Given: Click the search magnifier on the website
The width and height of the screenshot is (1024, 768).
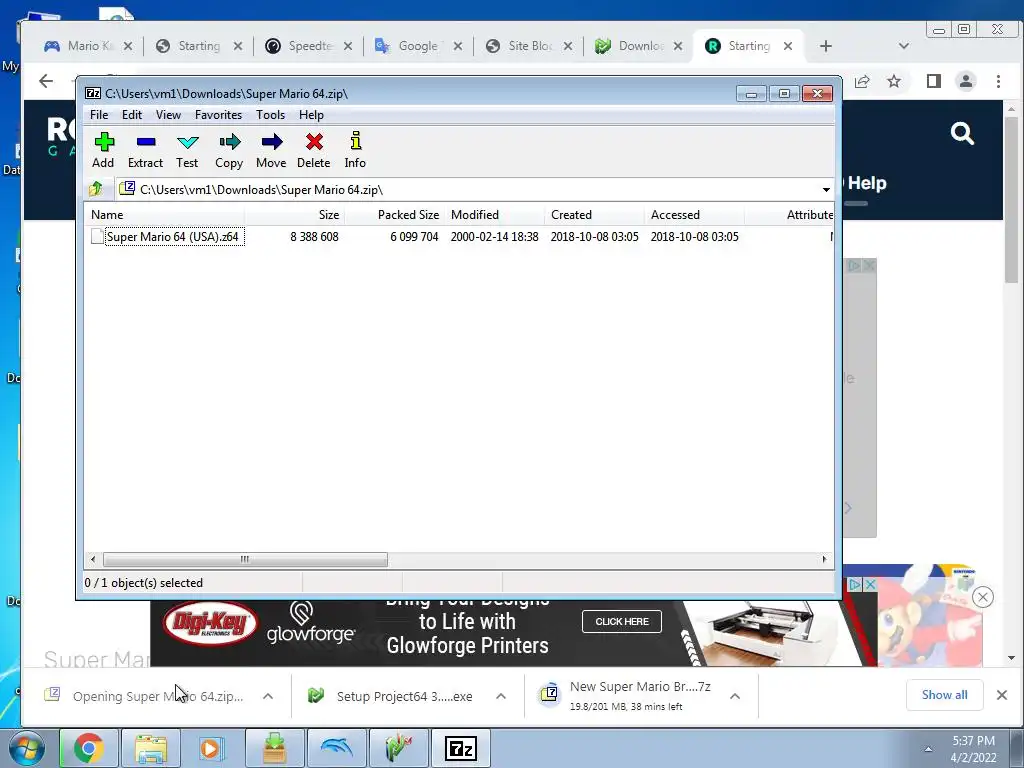Looking at the screenshot, I should 962,133.
